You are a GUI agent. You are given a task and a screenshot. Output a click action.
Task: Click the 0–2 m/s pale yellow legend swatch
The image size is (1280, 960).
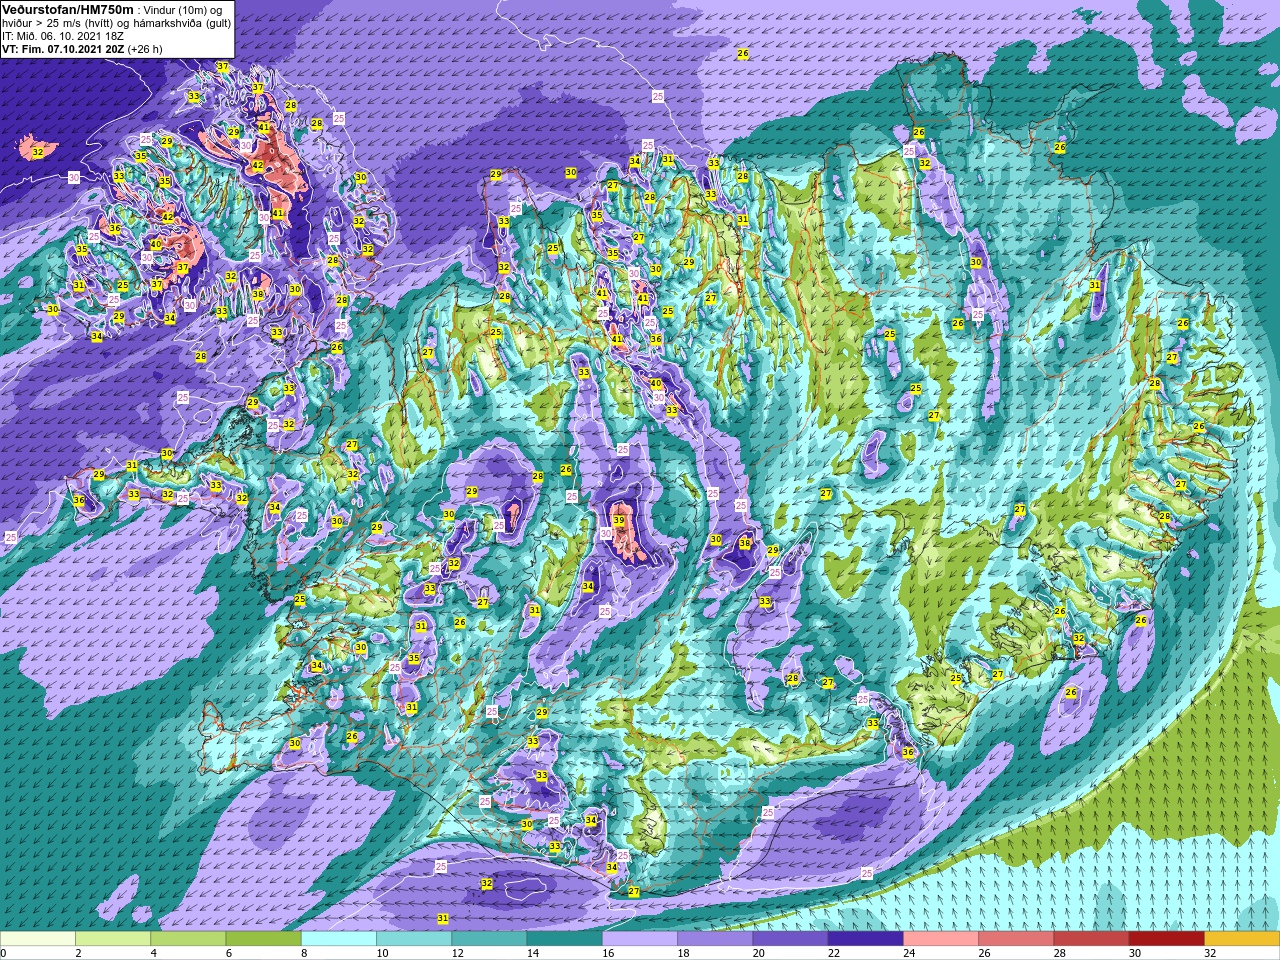(x=38, y=939)
